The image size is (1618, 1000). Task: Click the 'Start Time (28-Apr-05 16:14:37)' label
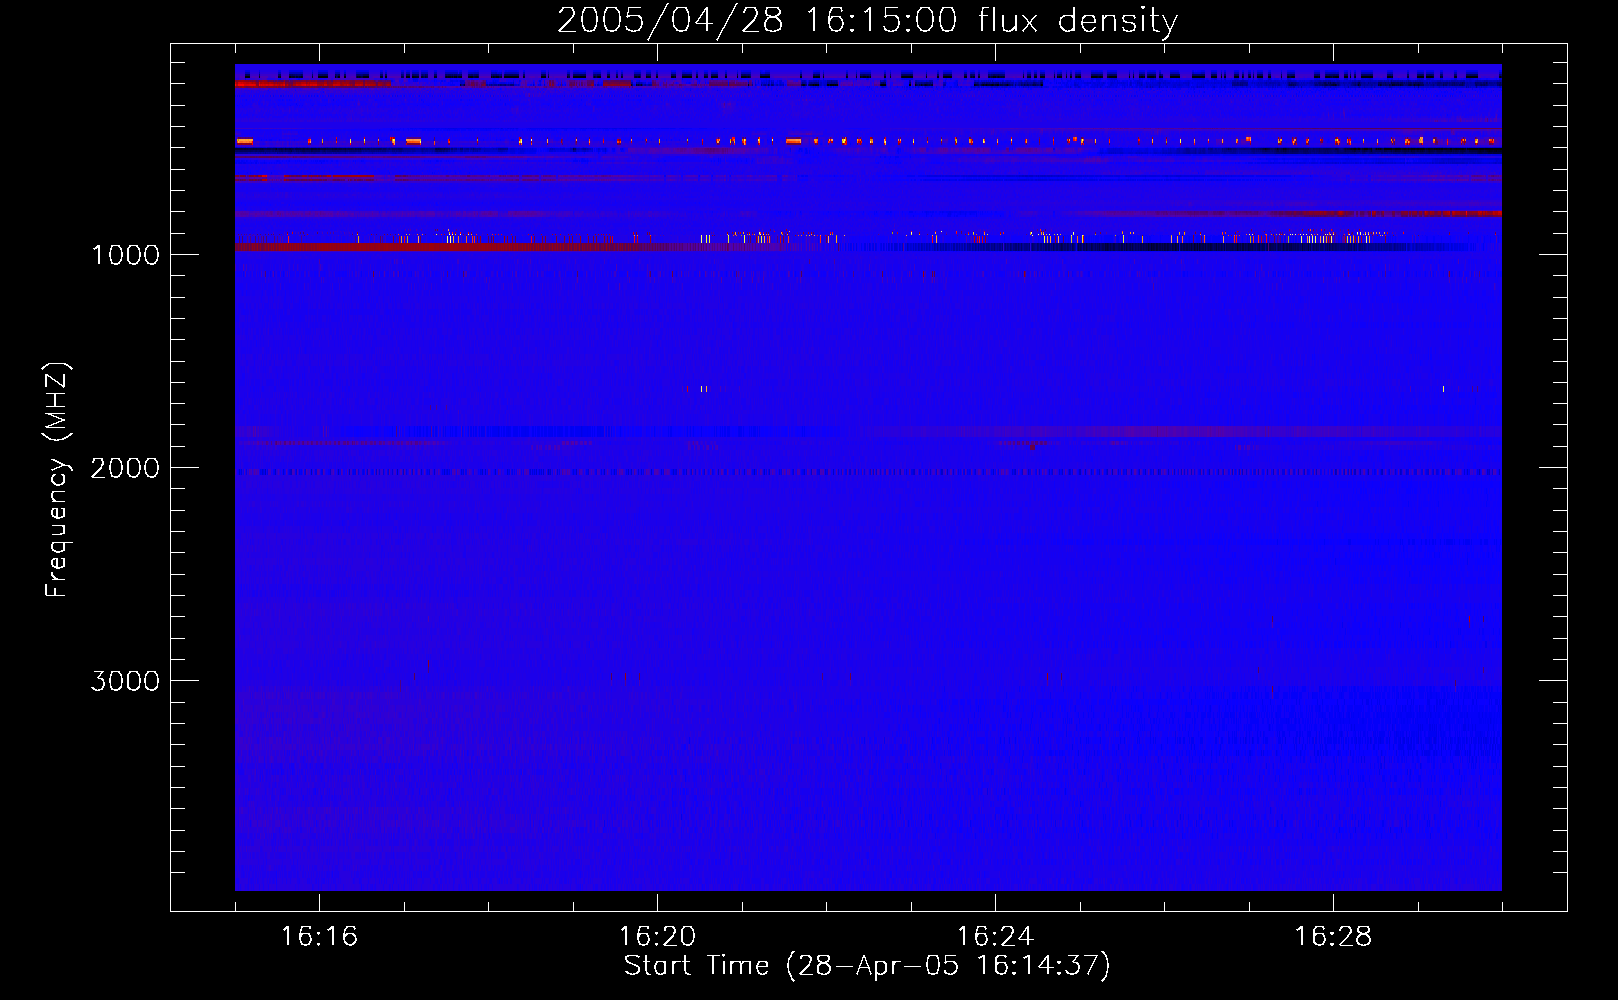pos(867,966)
